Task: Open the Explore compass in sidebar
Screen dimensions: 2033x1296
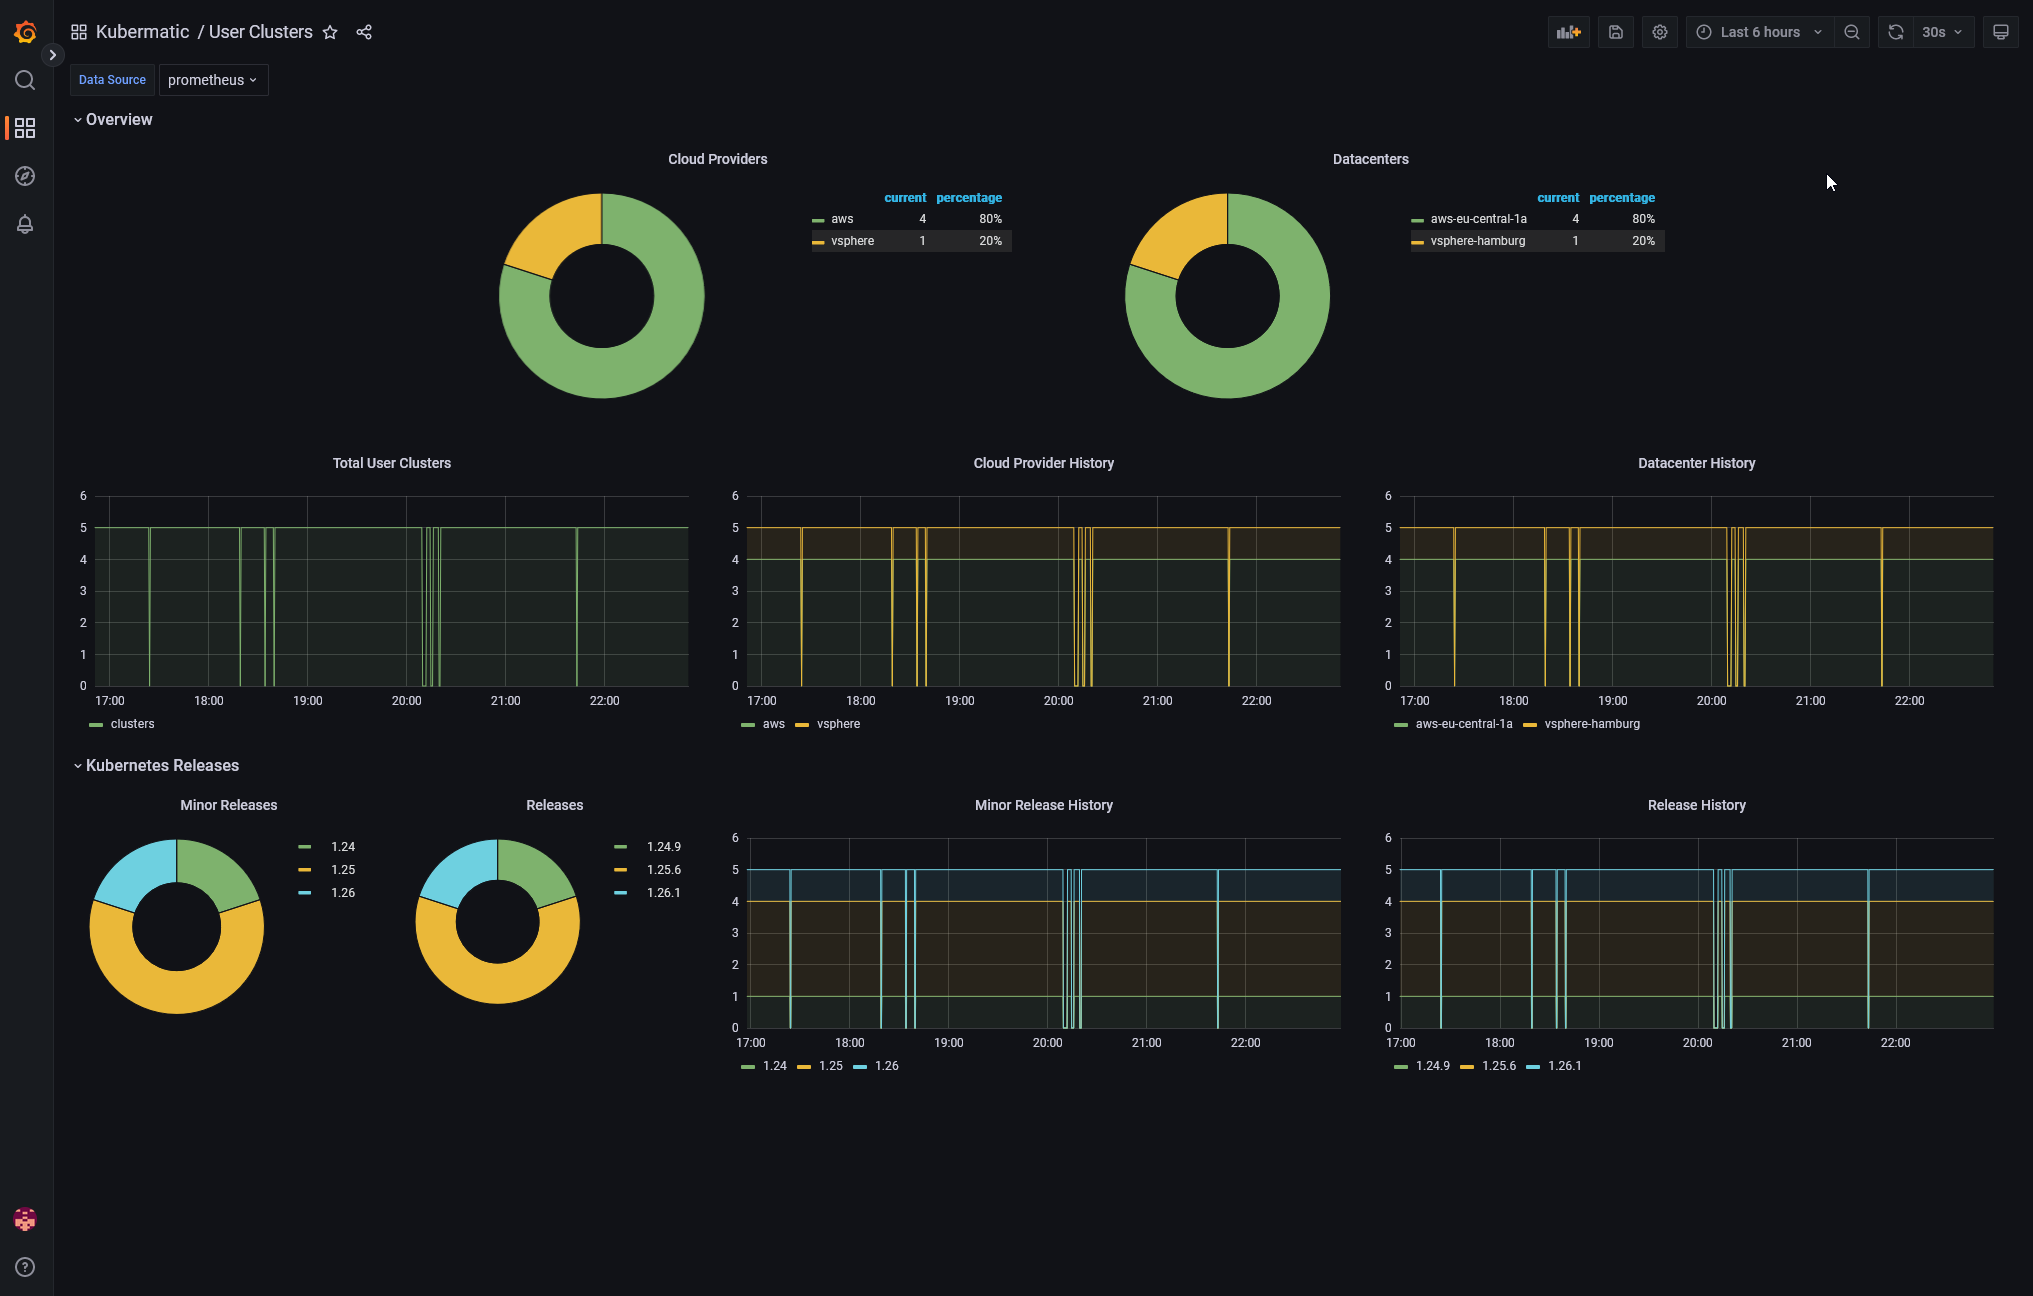Action: coord(24,176)
